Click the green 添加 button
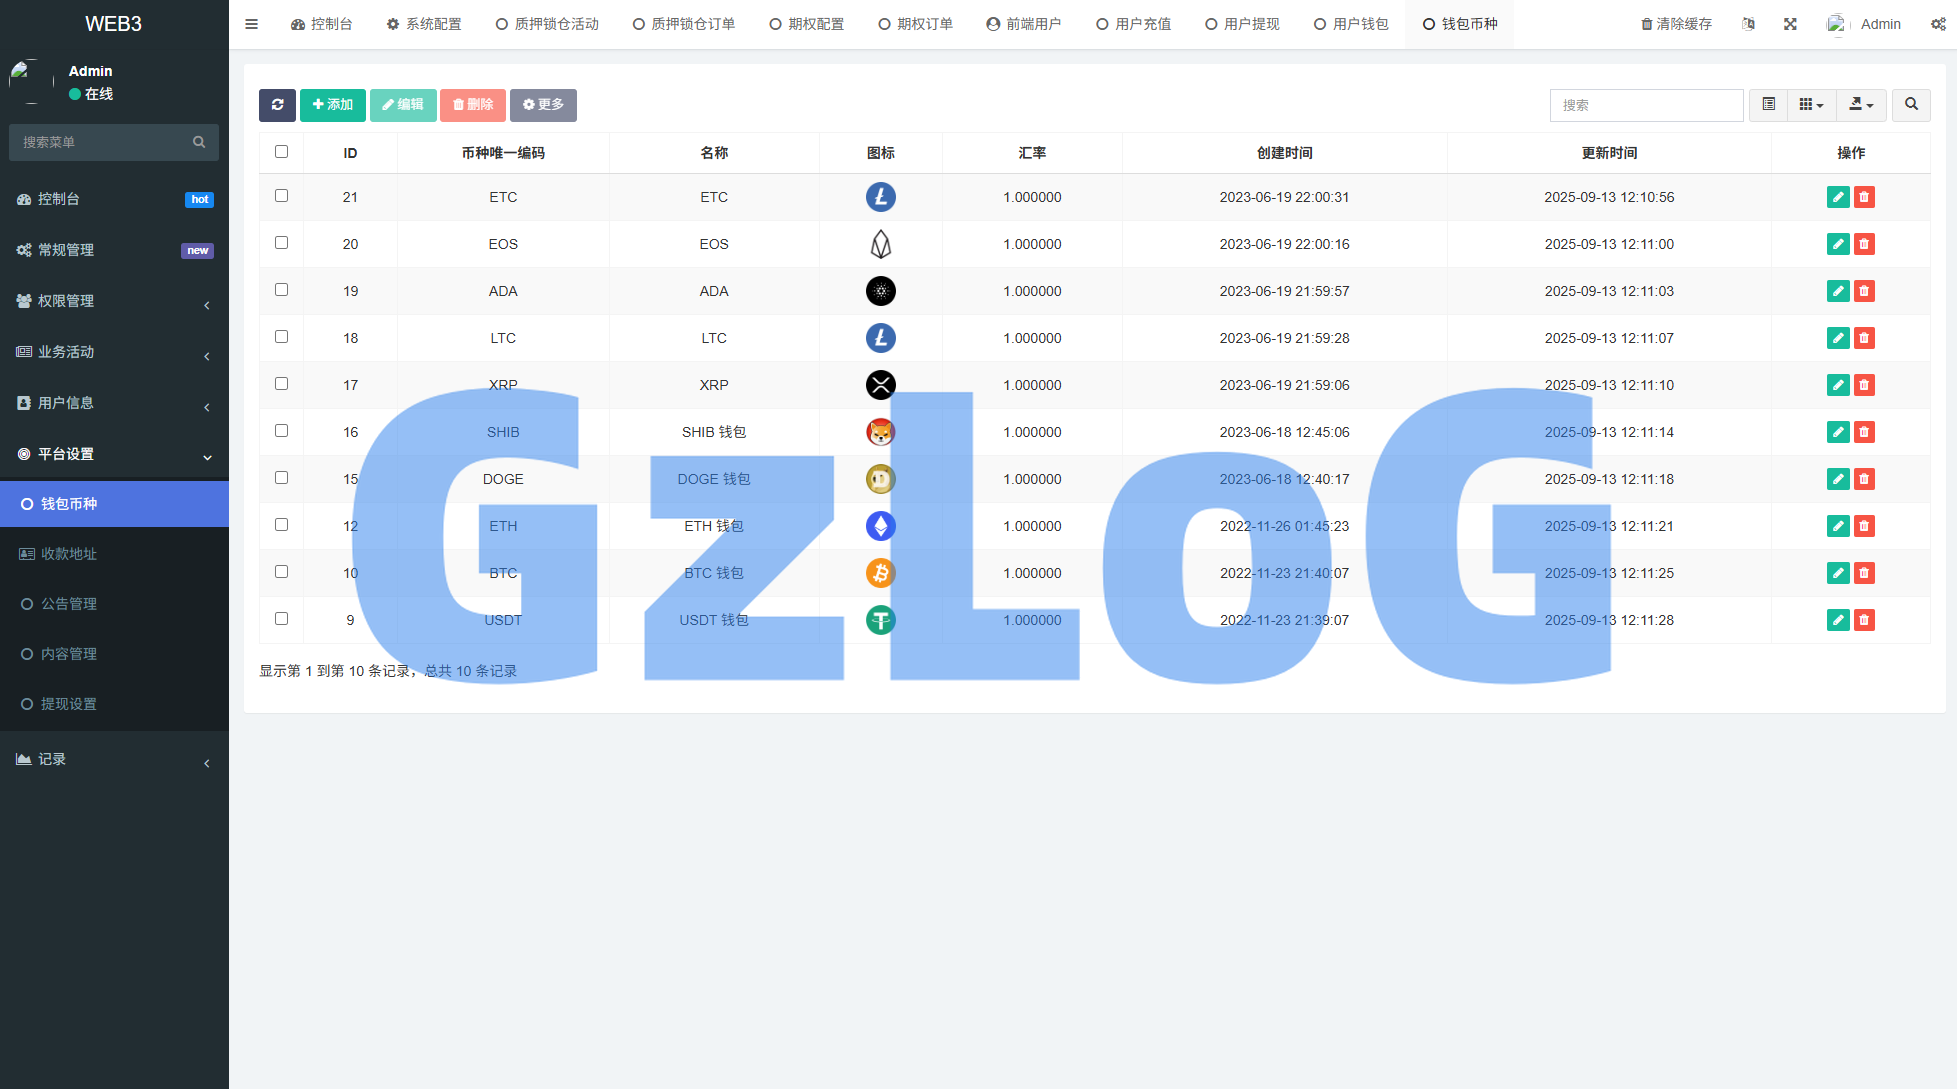 [x=333, y=105]
